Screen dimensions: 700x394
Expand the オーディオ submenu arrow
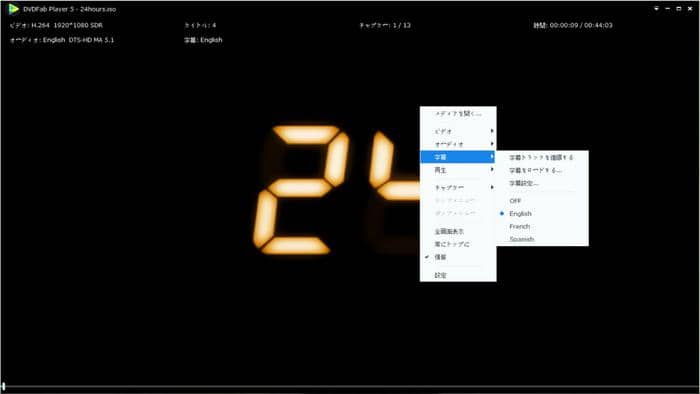point(492,144)
